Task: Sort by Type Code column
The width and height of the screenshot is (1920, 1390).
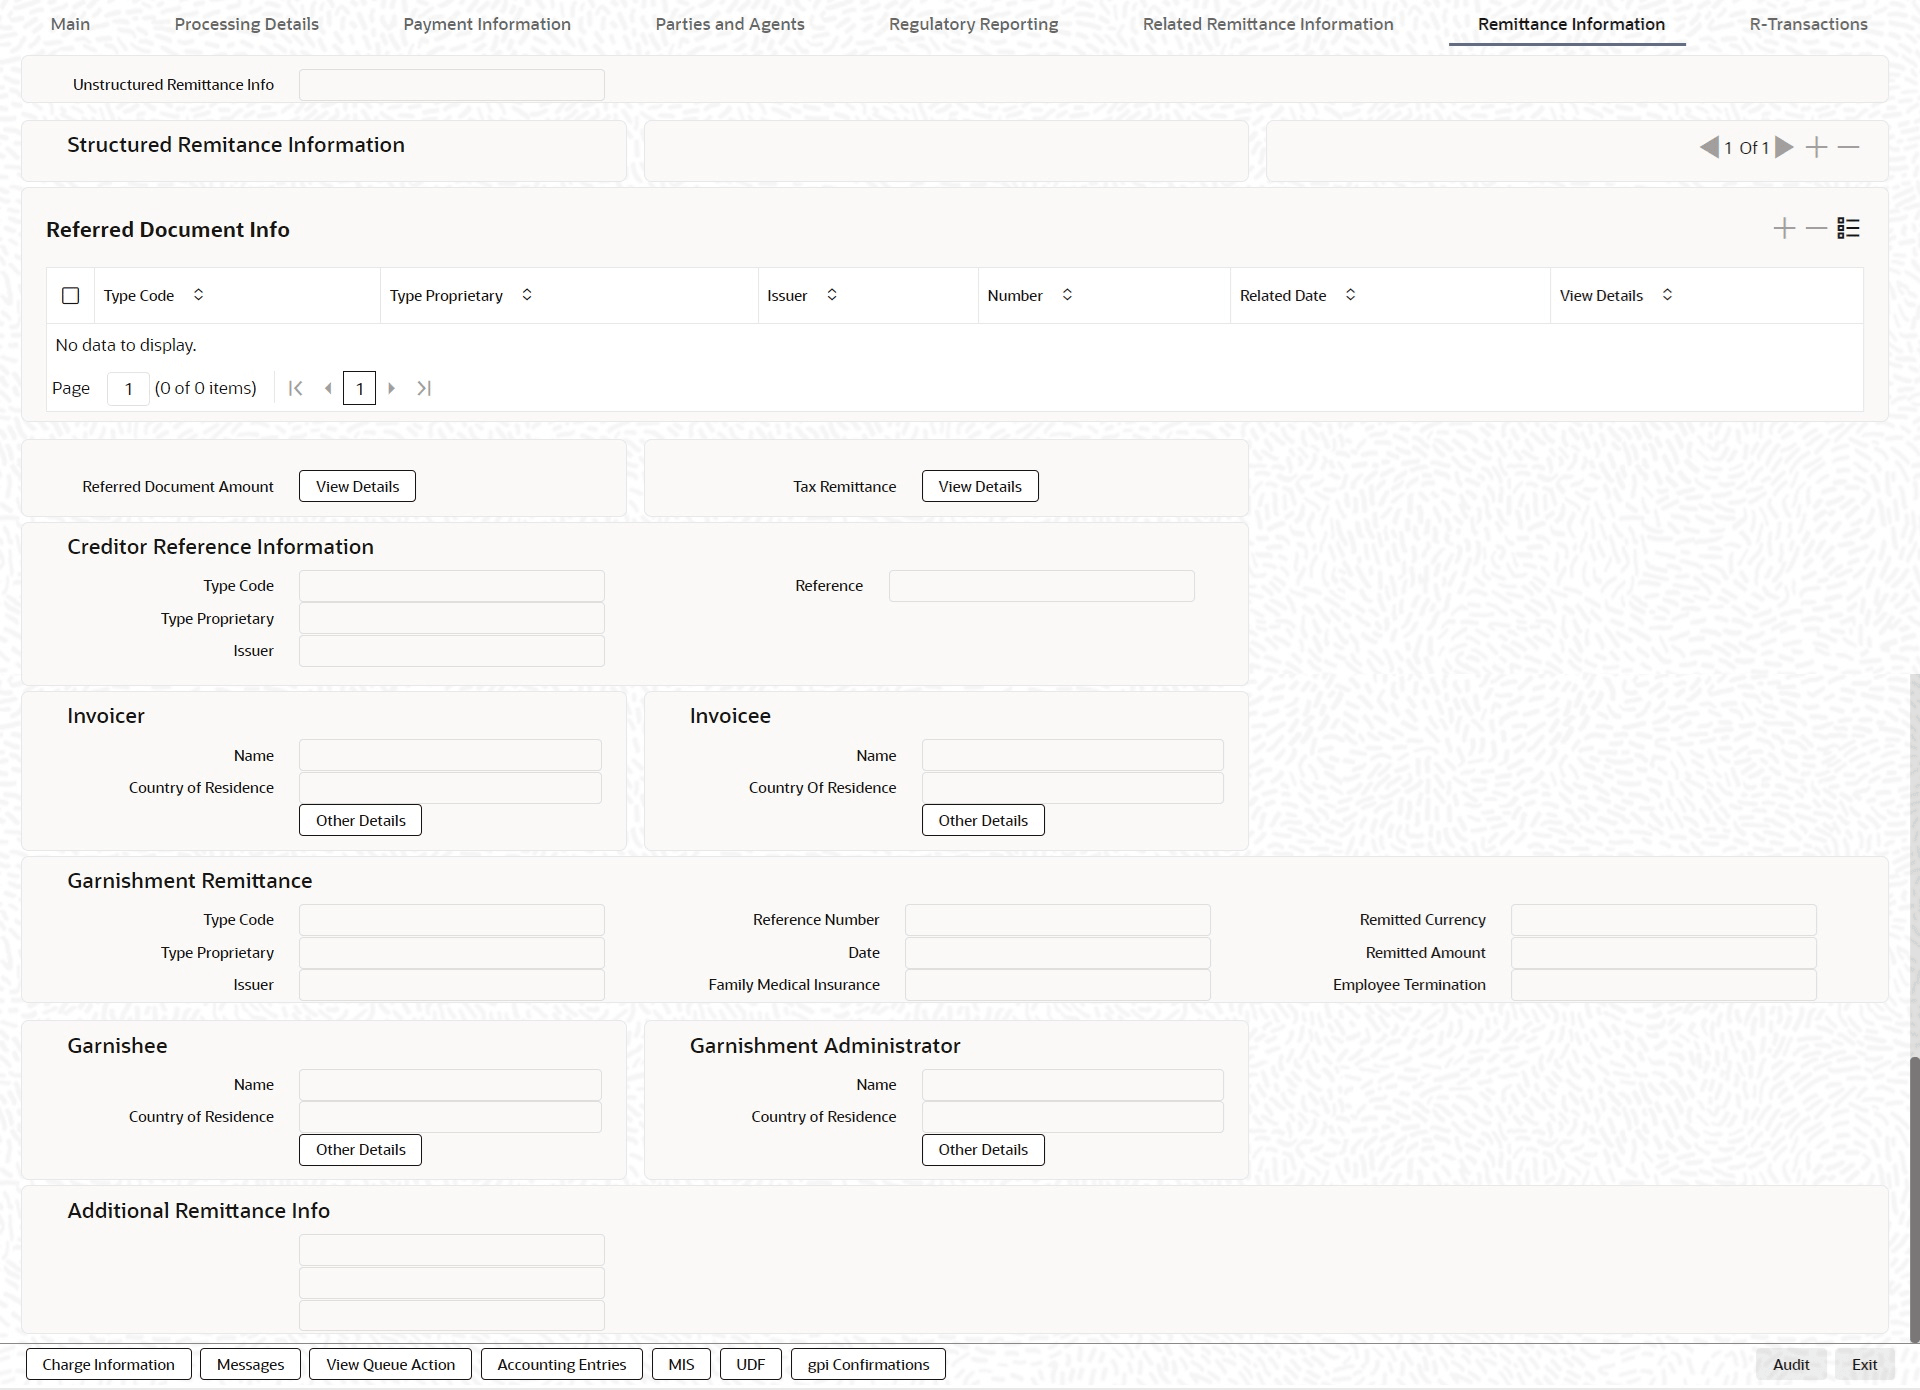Action: (x=198, y=295)
